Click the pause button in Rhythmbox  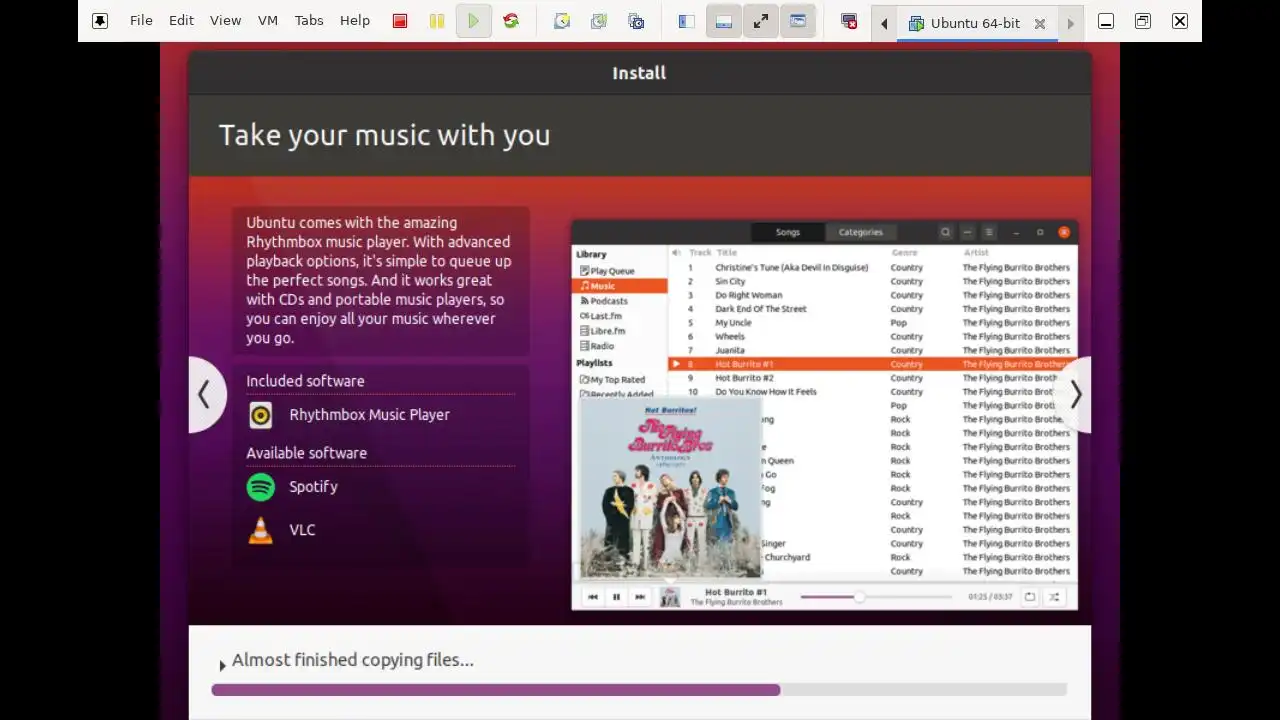(616, 597)
